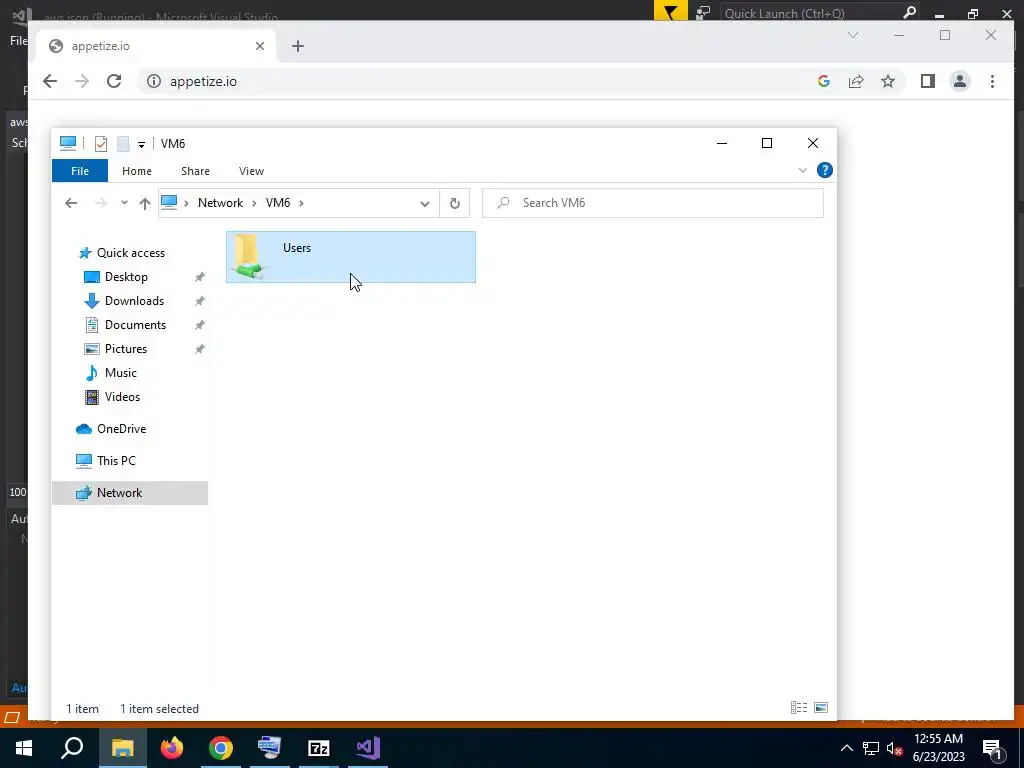
Task: Click the Properties quick access toolbar icon
Action: pos(101,144)
